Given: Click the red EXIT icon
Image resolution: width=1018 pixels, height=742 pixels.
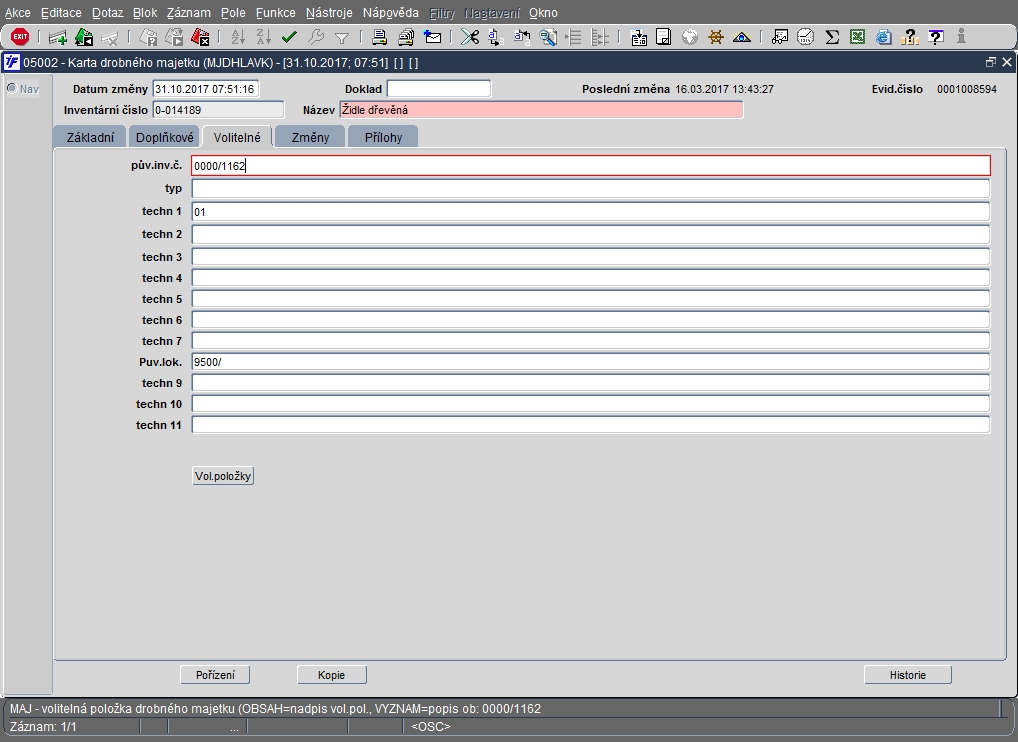Looking at the screenshot, I should click(x=19, y=37).
